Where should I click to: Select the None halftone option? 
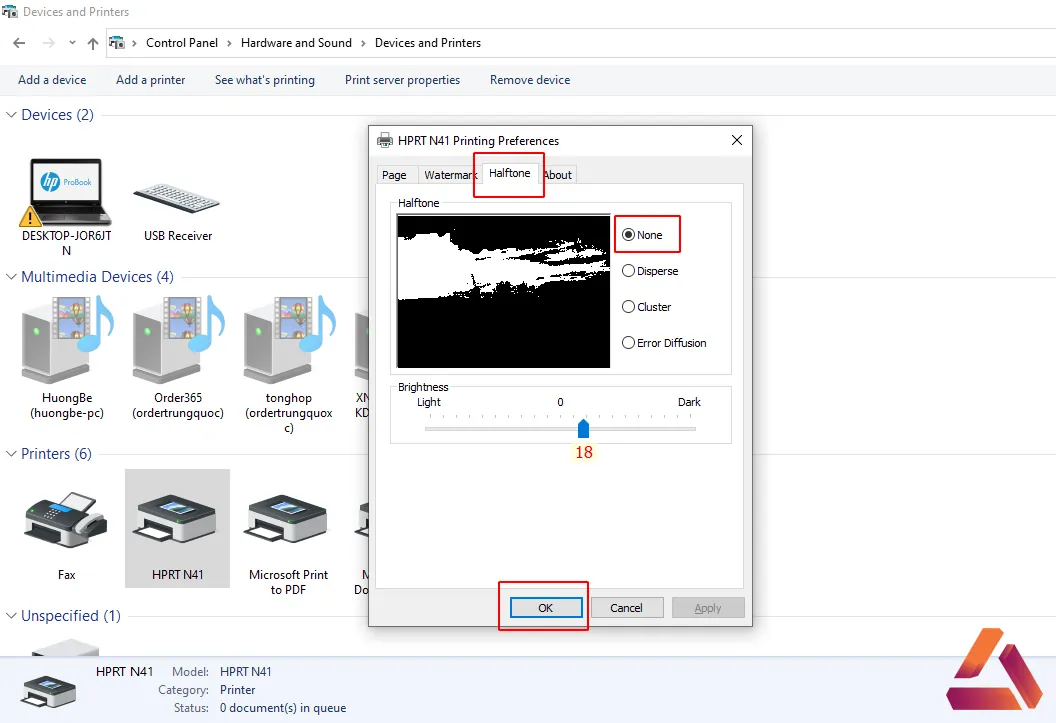pos(642,235)
